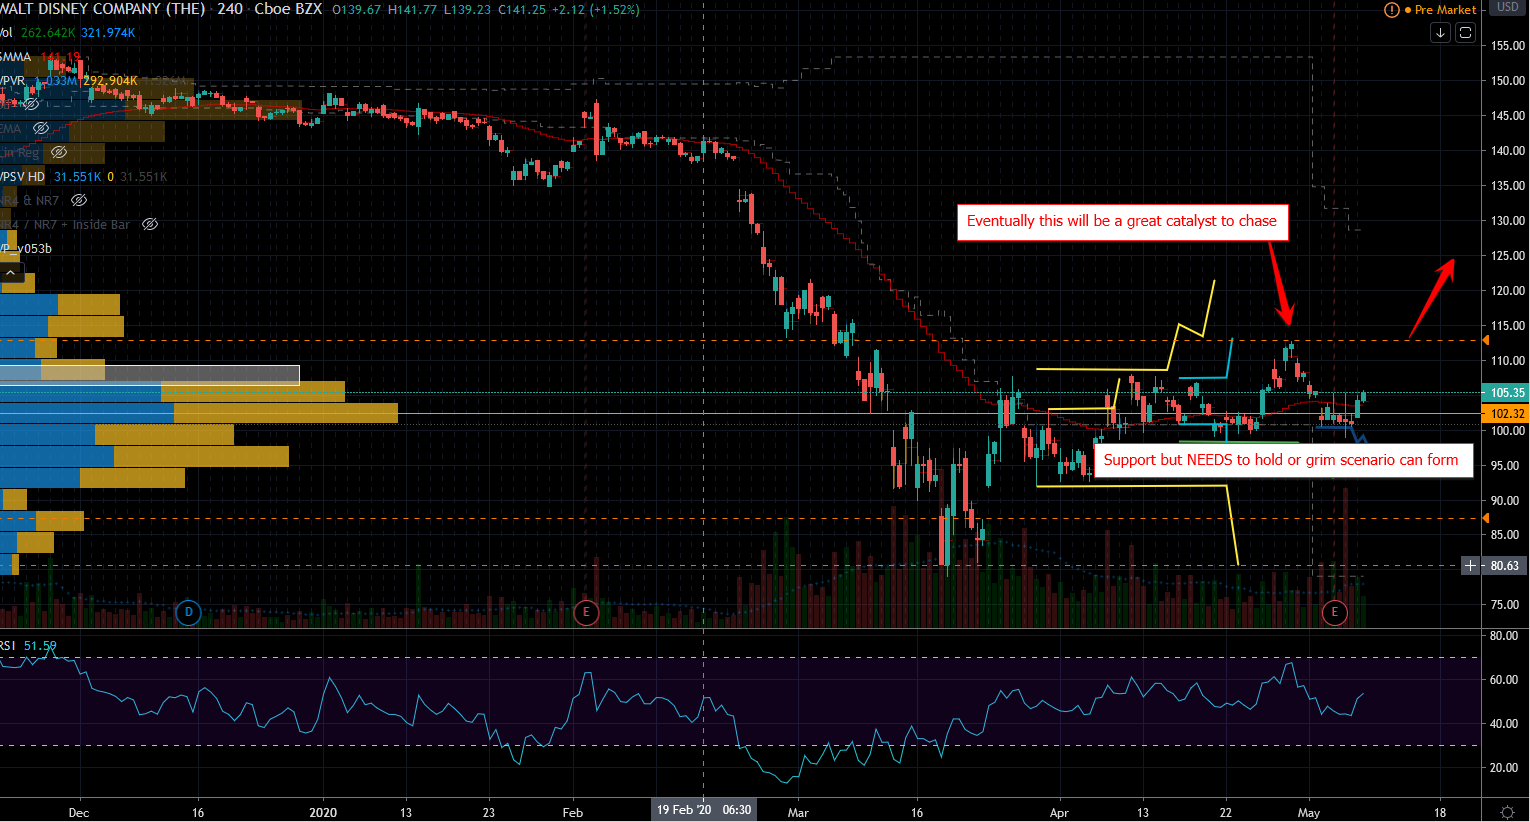Click the orange 102.32 price label
Image resolution: width=1530 pixels, height=822 pixels.
click(1506, 413)
